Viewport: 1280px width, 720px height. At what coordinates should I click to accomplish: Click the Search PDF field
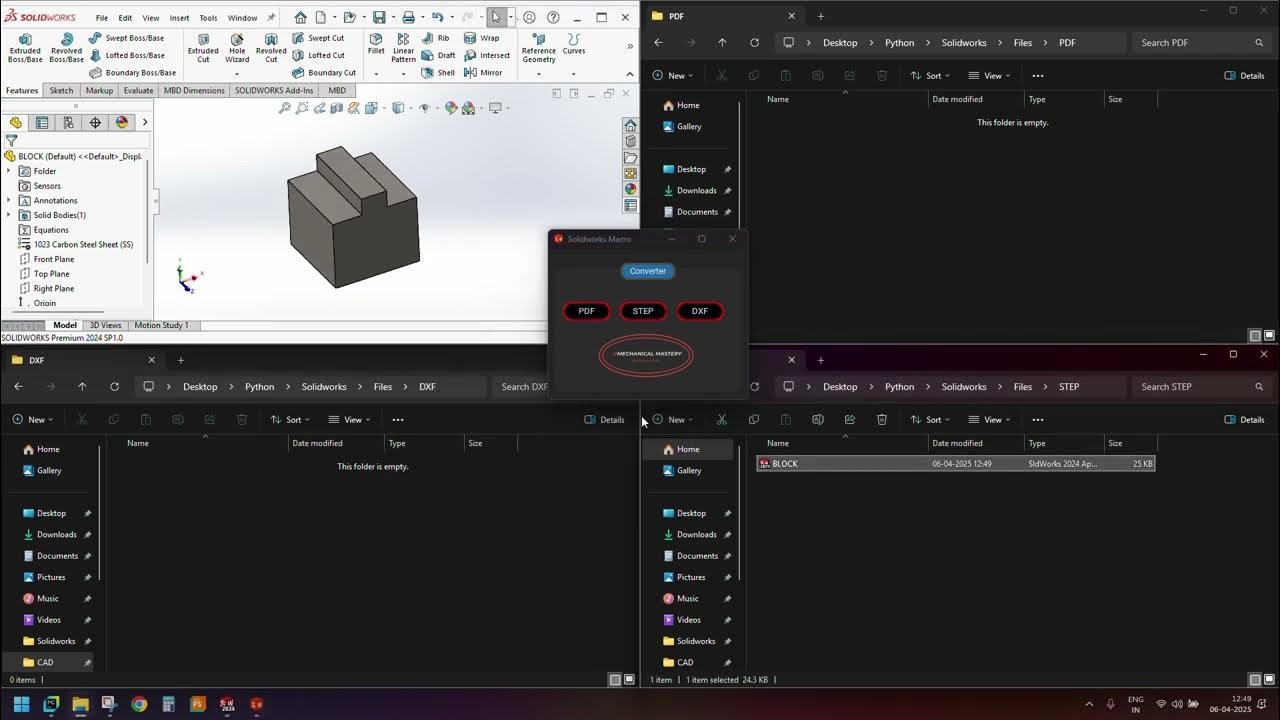(x=1200, y=43)
